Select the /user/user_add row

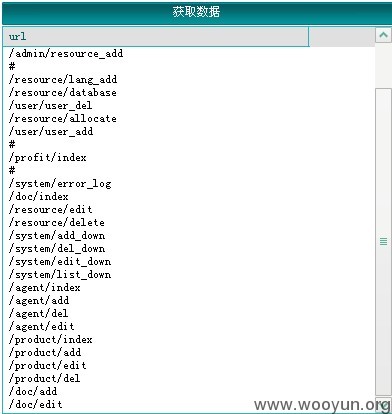click(51, 132)
